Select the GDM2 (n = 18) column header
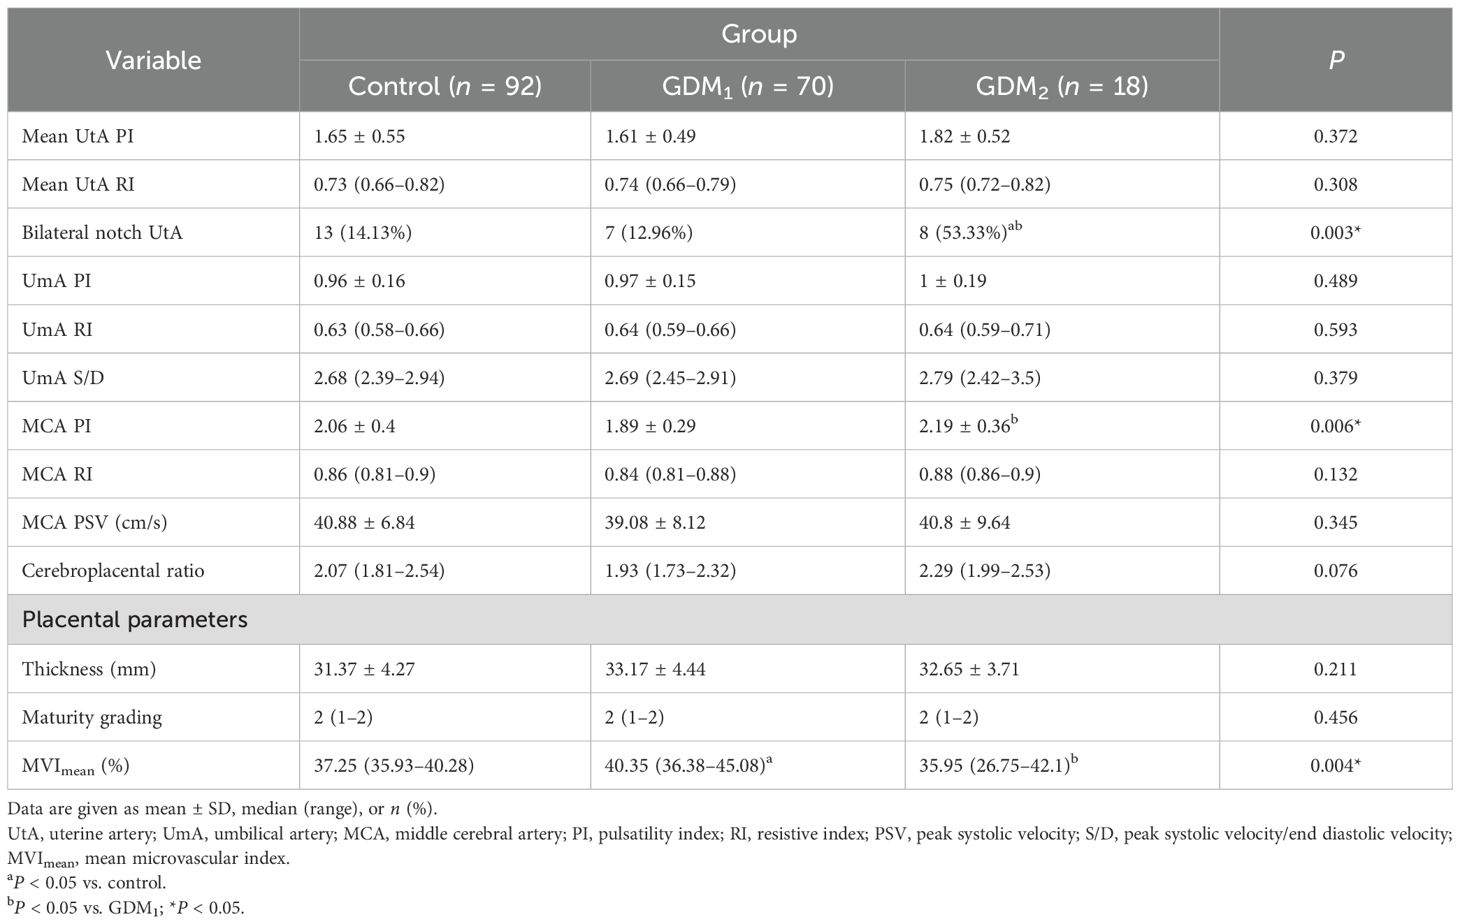The width and height of the screenshot is (1460, 924). (x=1061, y=86)
